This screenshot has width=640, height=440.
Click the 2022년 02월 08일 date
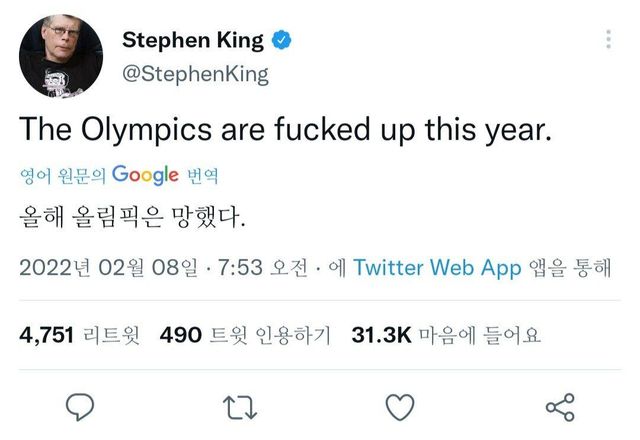pyautogui.click(x=107, y=267)
